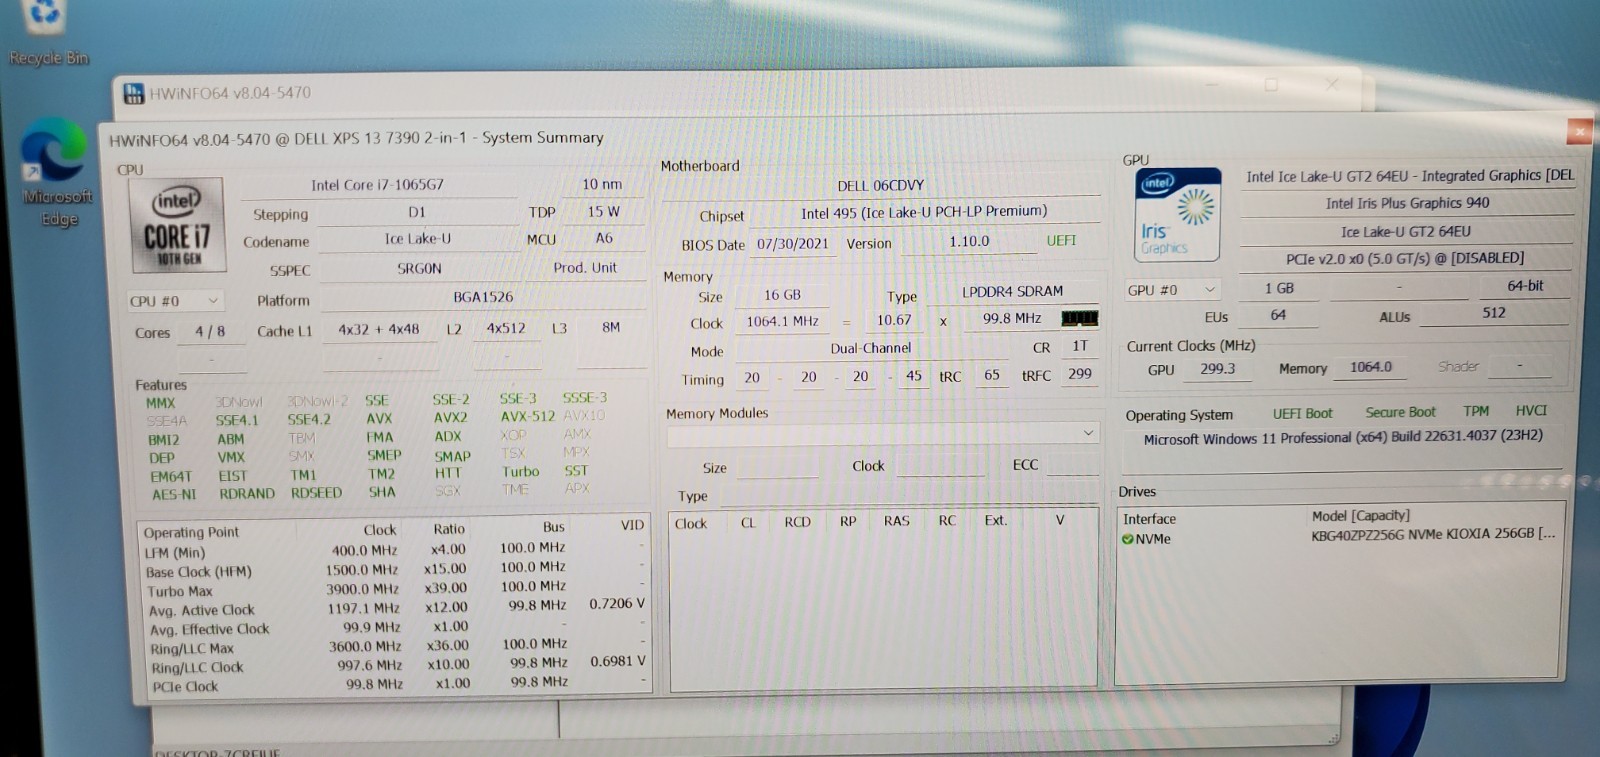Click the RCD column header in timings table

pyautogui.click(x=797, y=522)
